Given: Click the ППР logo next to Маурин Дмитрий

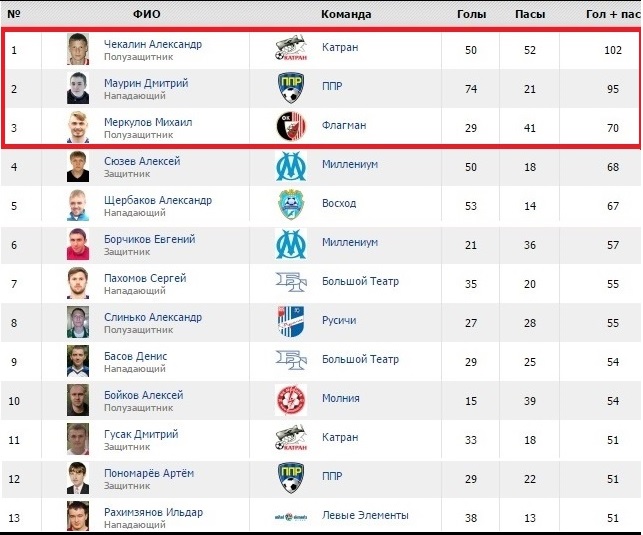Looking at the screenshot, I should (x=291, y=88).
